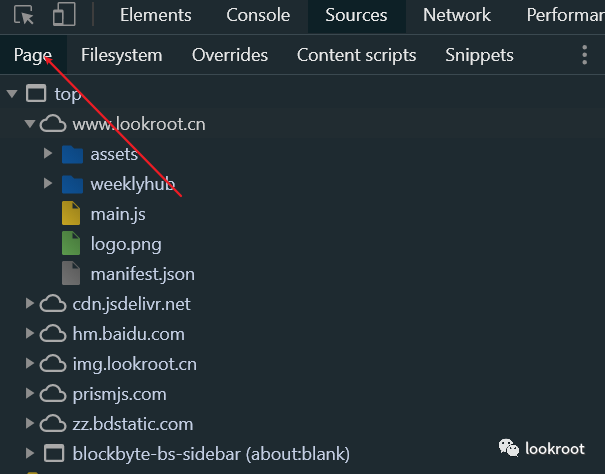Open the Network tab
Image resolution: width=605 pixels, height=474 pixels.
(457, 15)
